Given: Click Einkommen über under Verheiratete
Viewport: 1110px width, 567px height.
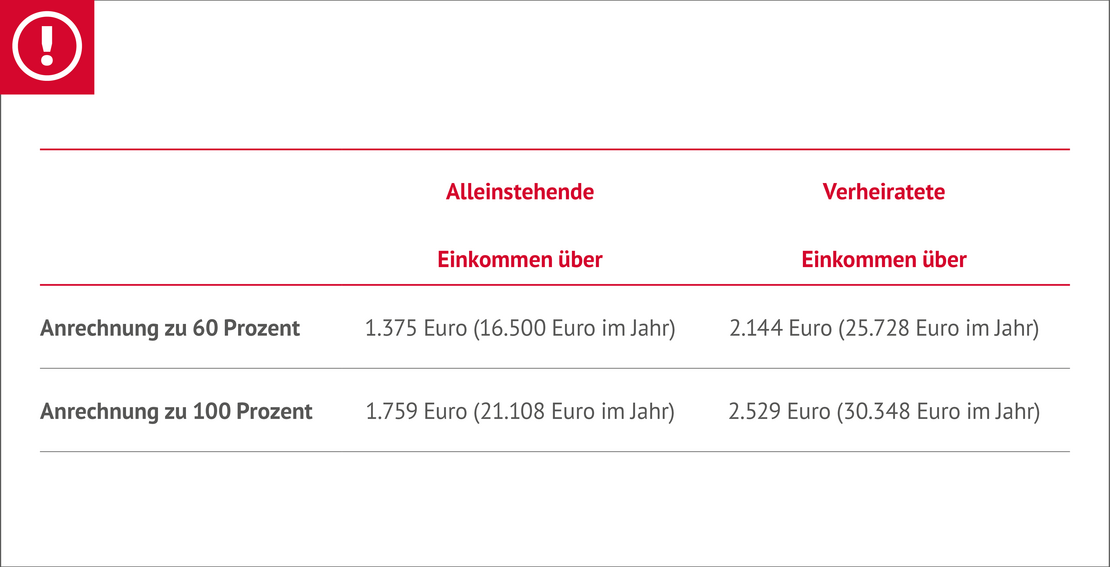Looking at the screenshot, I should tap(883, 260).
